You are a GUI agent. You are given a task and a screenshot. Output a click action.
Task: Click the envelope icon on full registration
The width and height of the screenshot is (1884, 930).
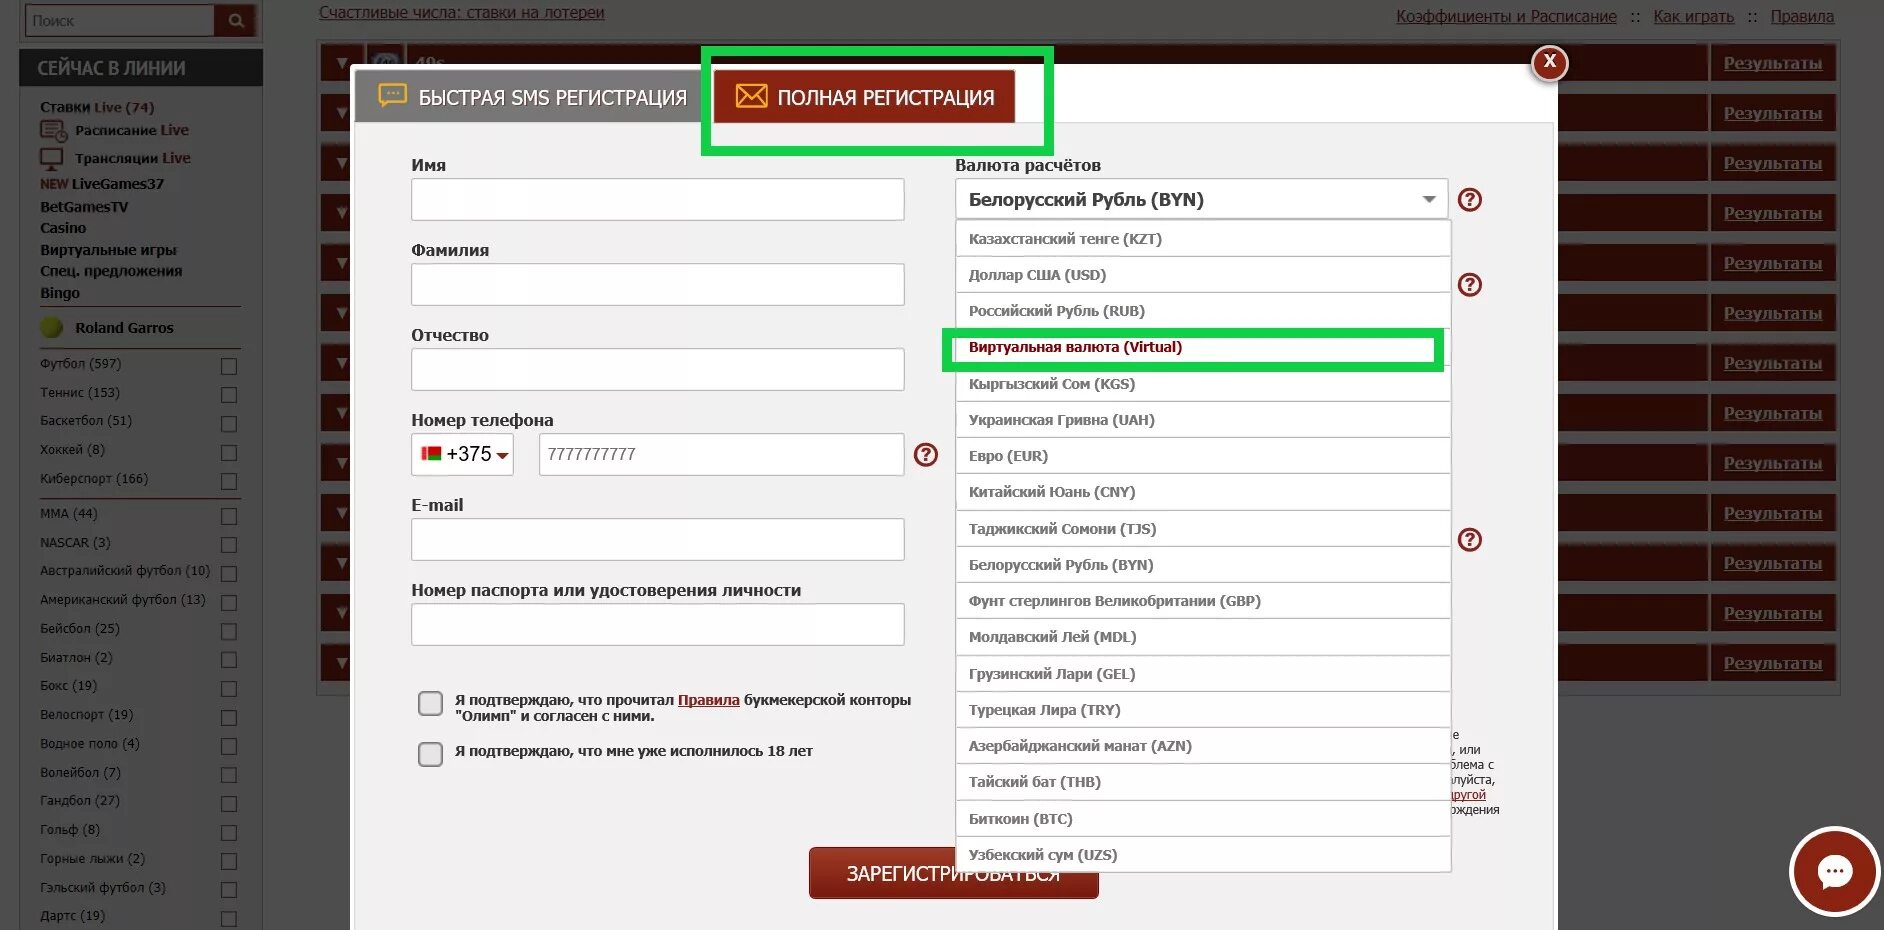pyautogui.click(x=751, y=96)
